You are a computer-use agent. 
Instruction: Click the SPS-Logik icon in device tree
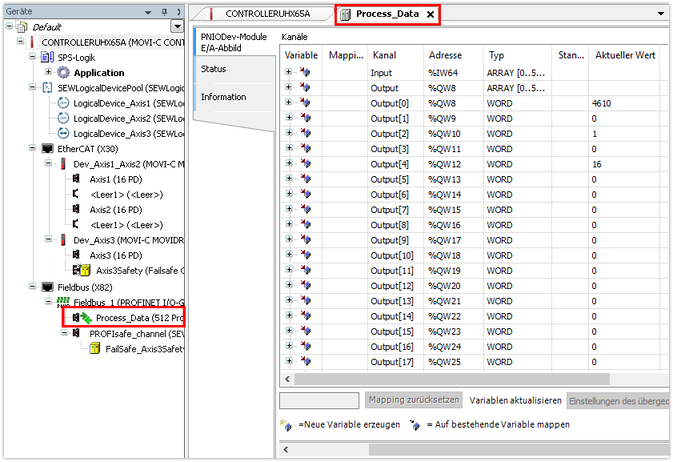(x=47, y=58)
